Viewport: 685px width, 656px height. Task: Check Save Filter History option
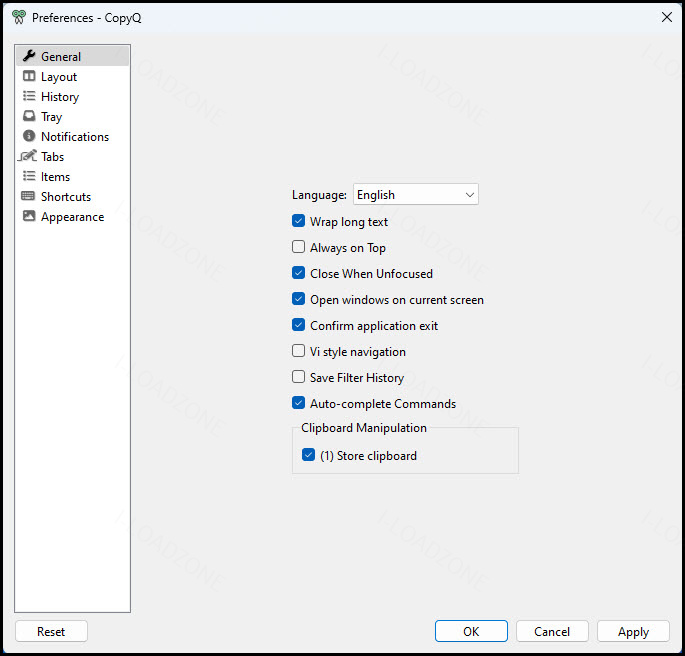click(298, 377)
